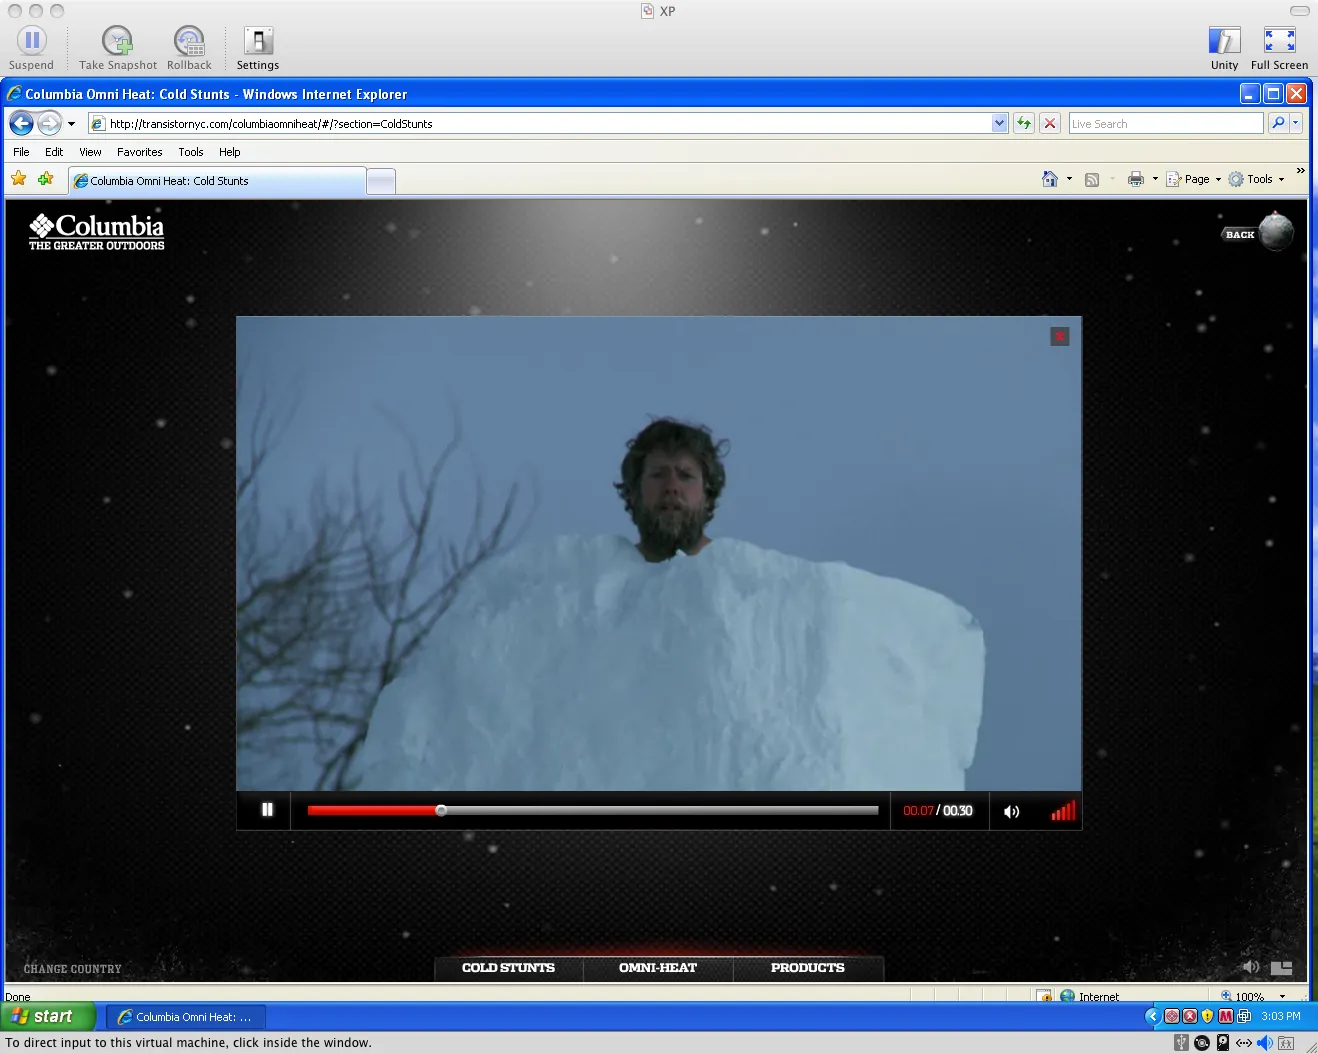The image size is (1318, 1054).
Task: Click the video progress bar handle
Action: (441, 810)
